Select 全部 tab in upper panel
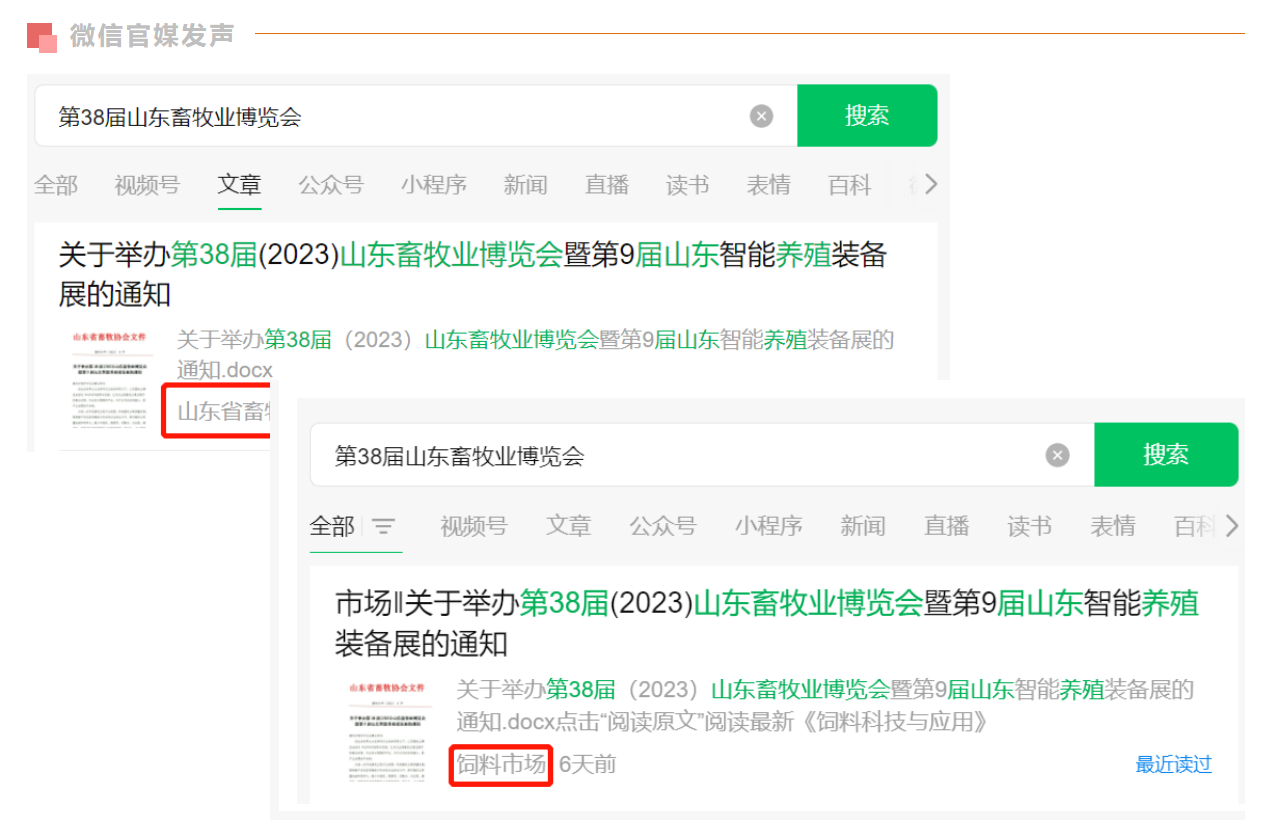1277x837 pixels. pos(56,185)
